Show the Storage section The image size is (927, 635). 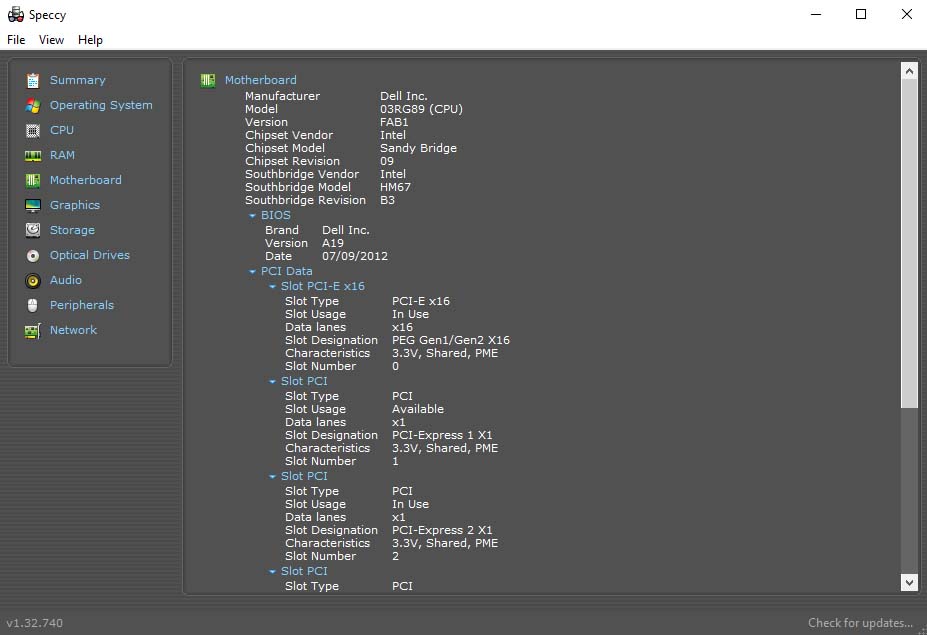click(x=72, y=230)
